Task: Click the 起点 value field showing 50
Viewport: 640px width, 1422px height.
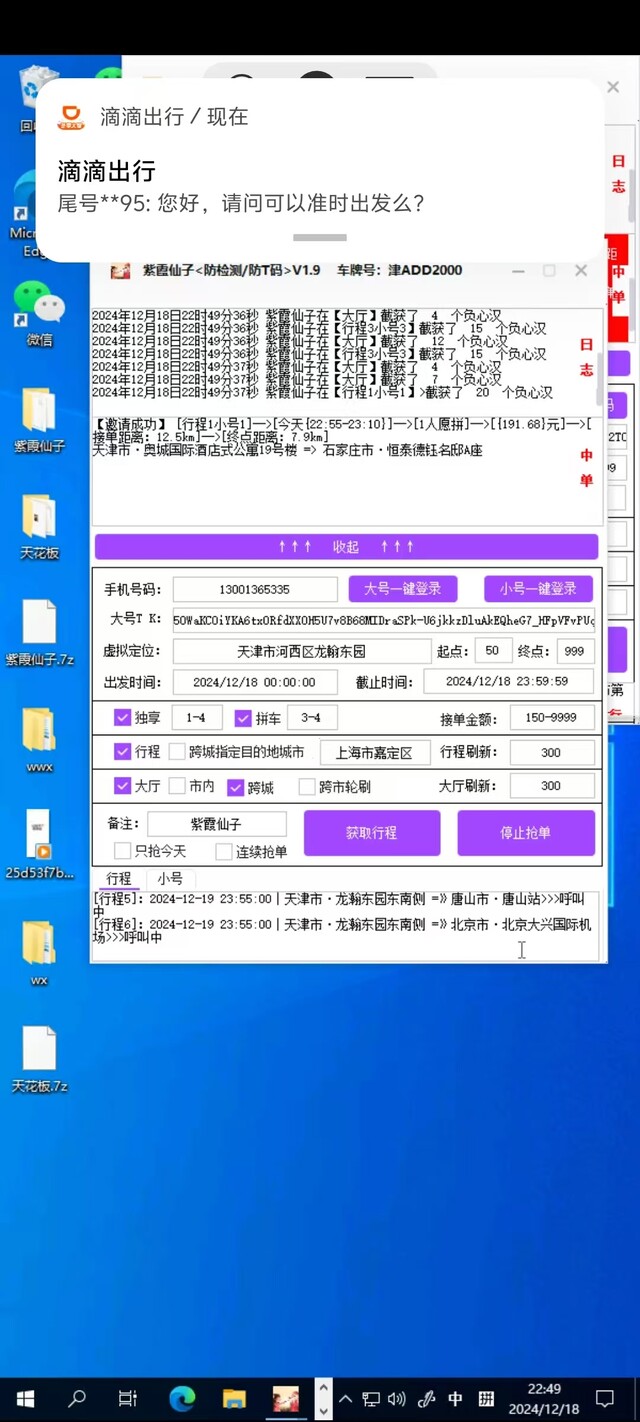Action: coord(493,651)
